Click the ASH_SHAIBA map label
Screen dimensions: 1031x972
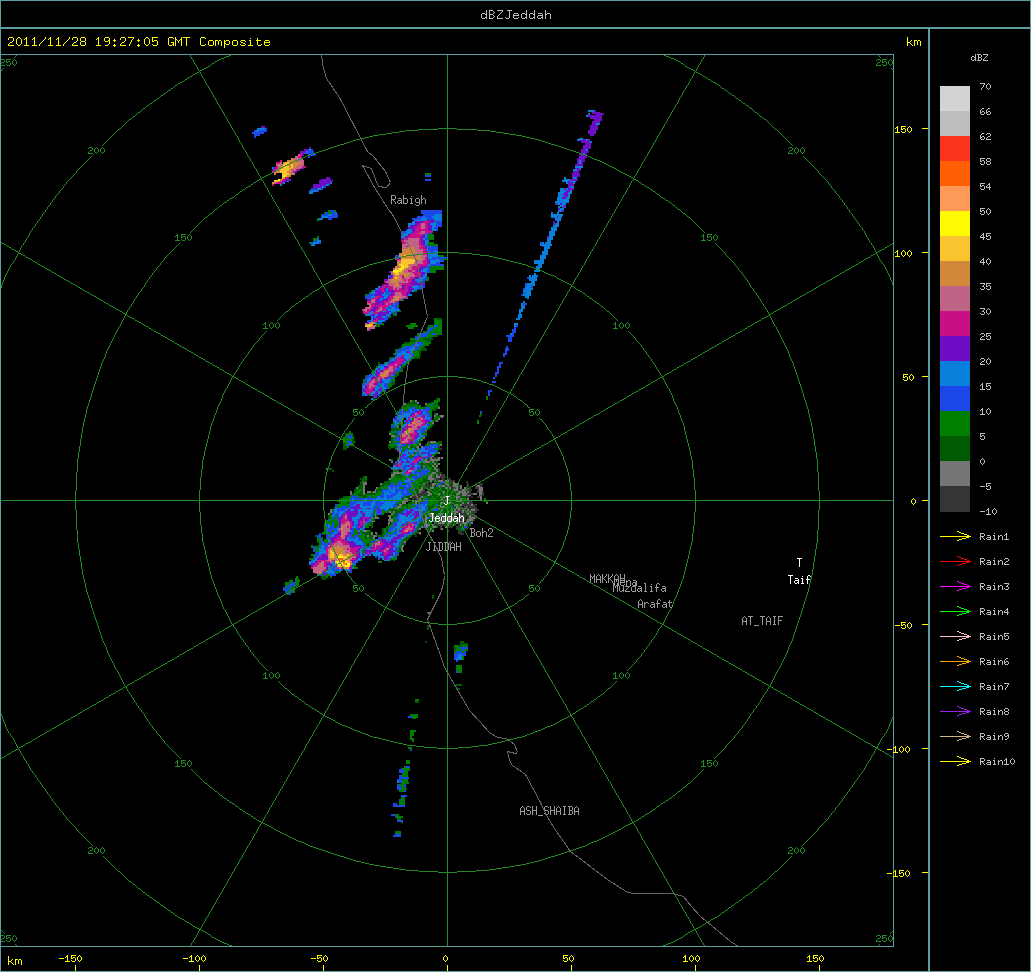(550, 812)
